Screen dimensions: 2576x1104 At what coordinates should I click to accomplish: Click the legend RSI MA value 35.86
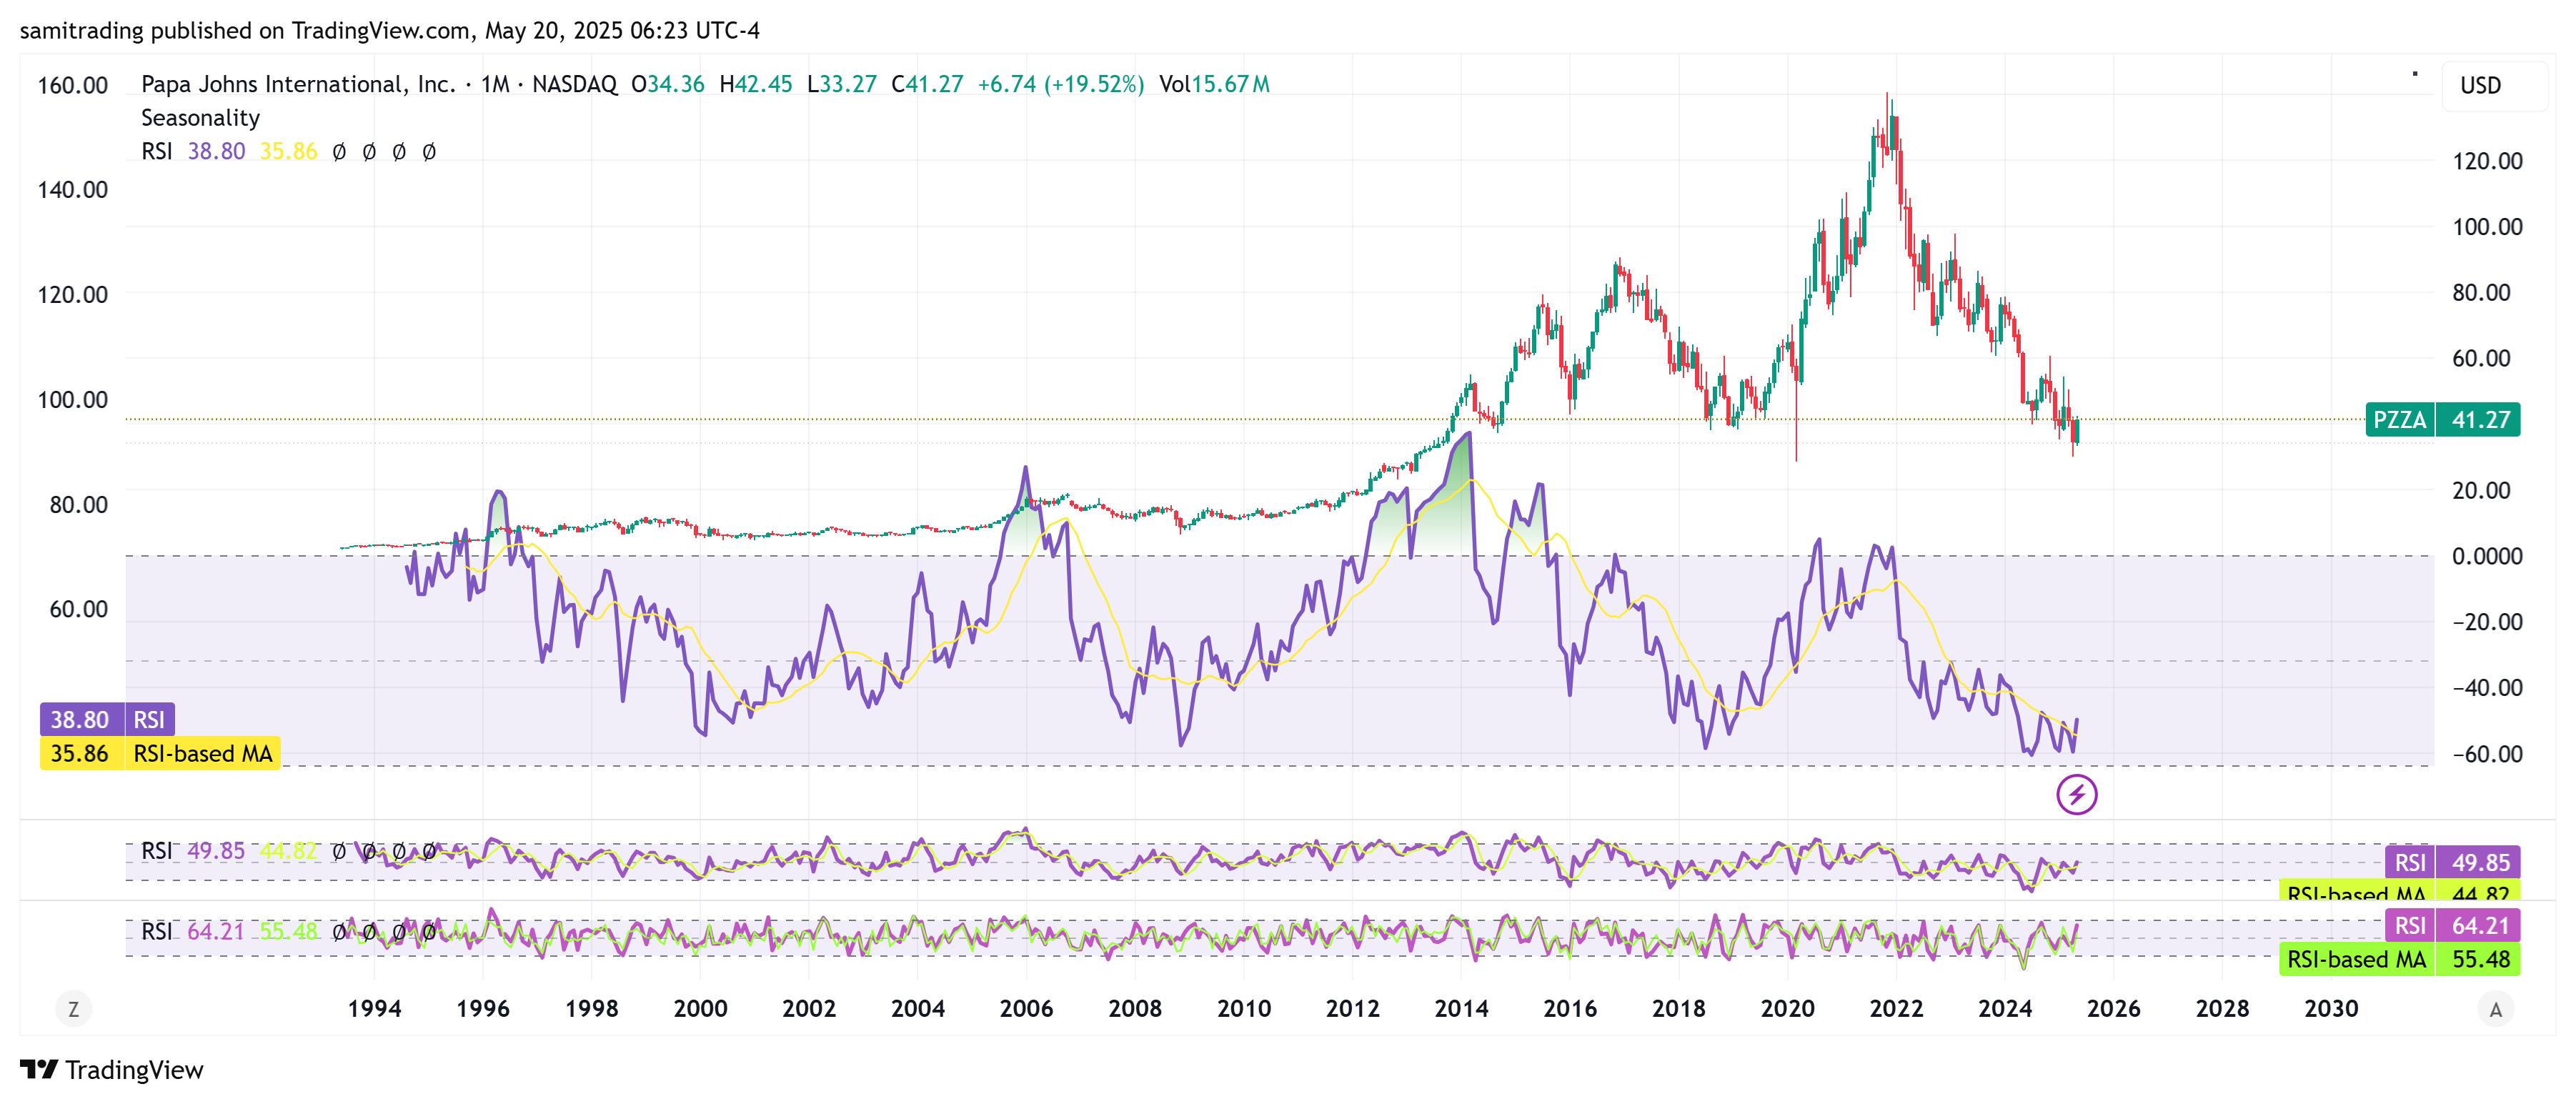288,151
